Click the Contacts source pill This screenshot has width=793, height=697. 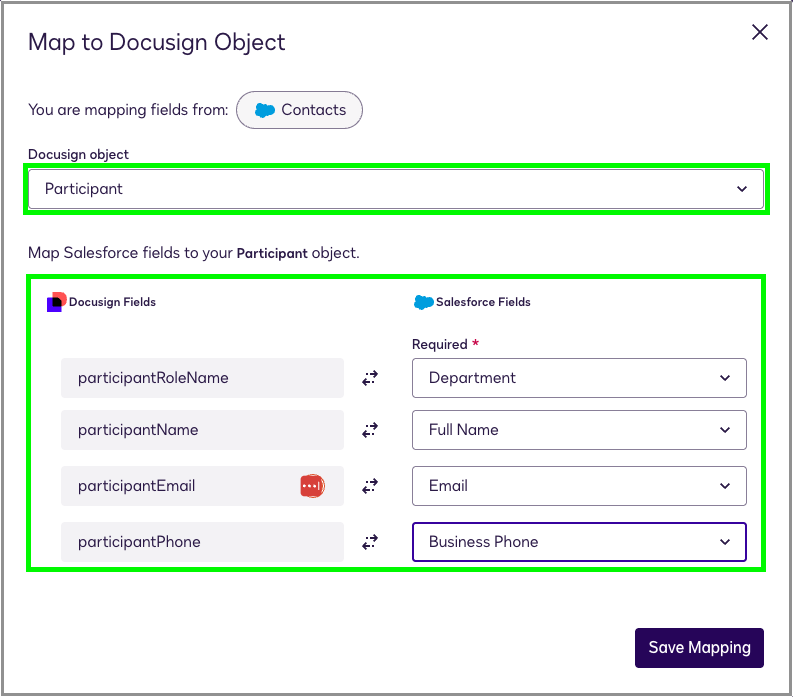[x=299, y=110]
